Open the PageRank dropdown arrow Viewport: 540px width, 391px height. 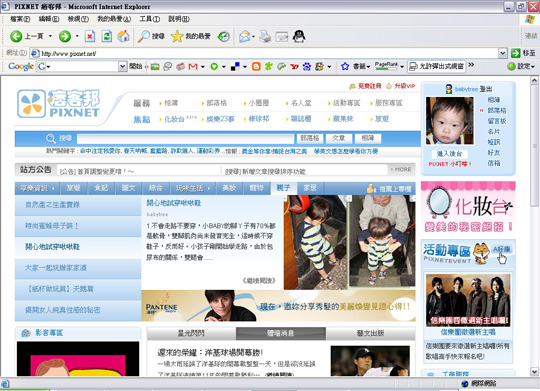click(x=402, y=66)
